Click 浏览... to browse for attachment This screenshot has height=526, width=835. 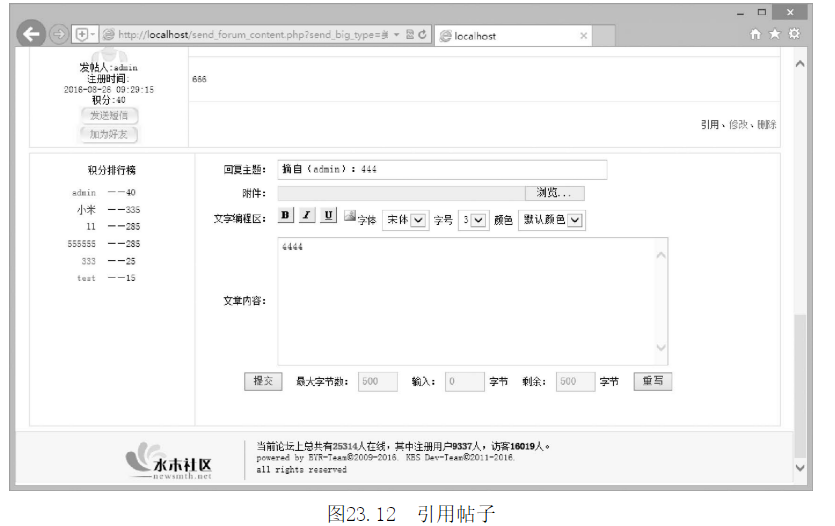(554, 193)
